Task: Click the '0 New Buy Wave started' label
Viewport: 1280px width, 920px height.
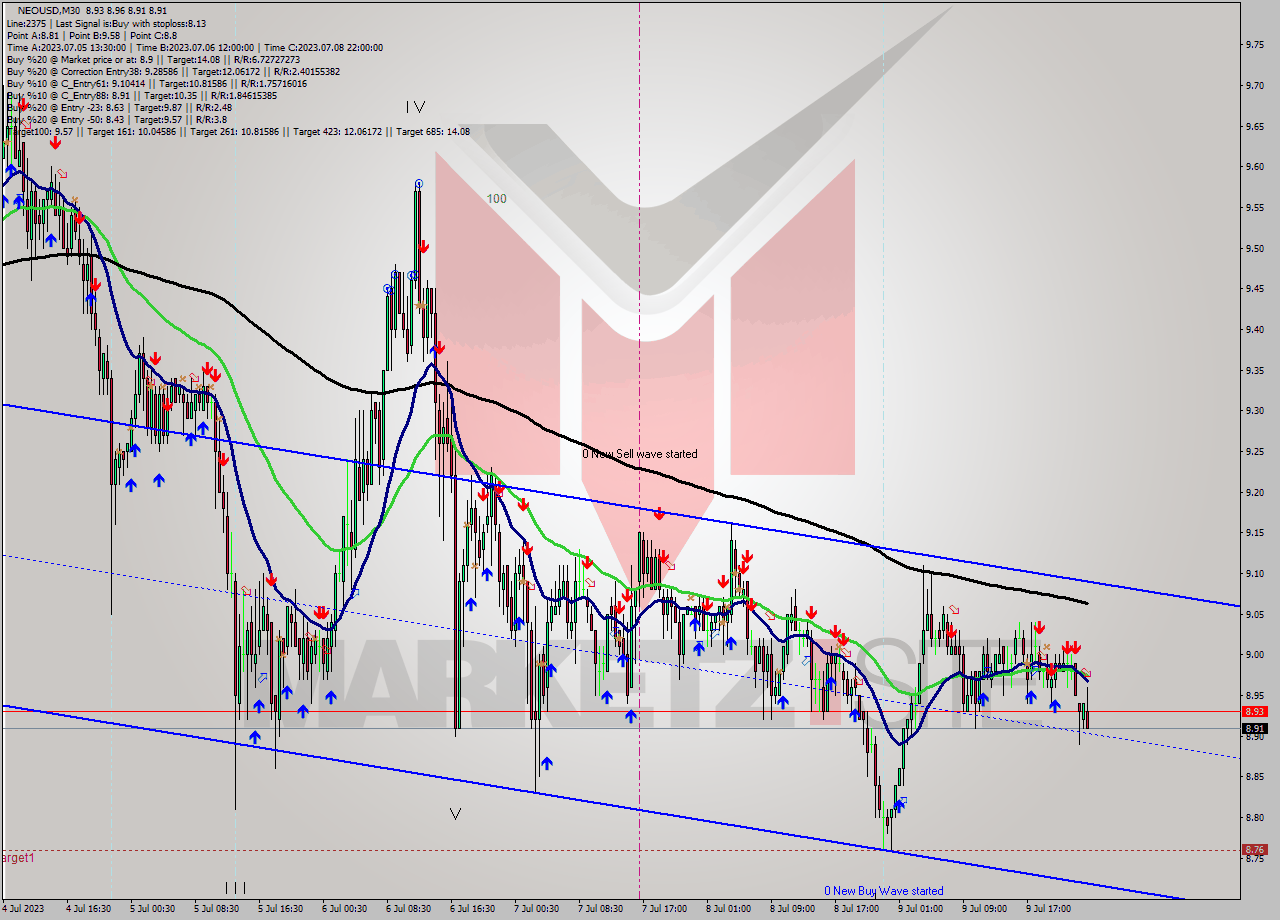Action: point(883,891)
